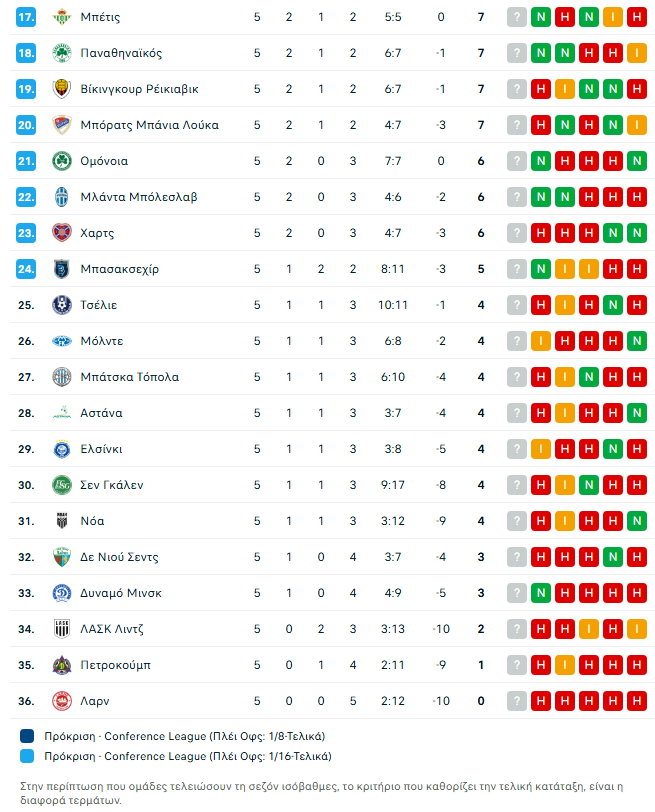The image size is (655, 812).
Task: Click the blue position badge number 24
Action: click(26, 269)
